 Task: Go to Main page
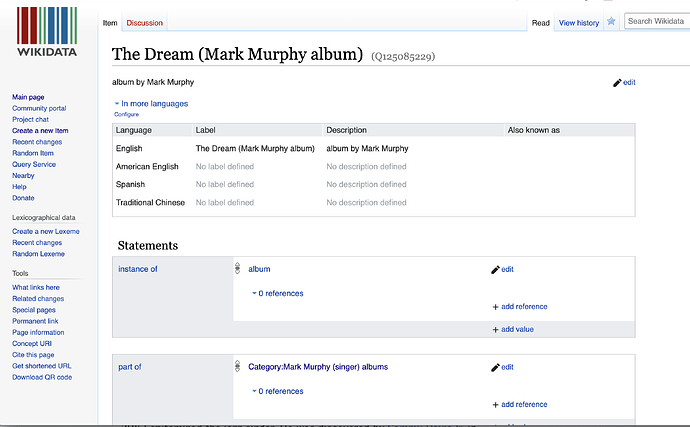pos(28,97)
